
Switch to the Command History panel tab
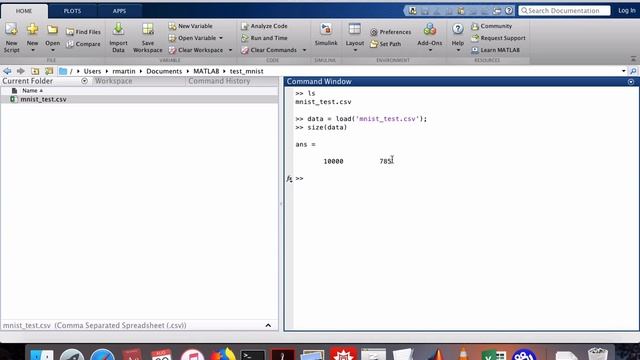click(219, 81)
